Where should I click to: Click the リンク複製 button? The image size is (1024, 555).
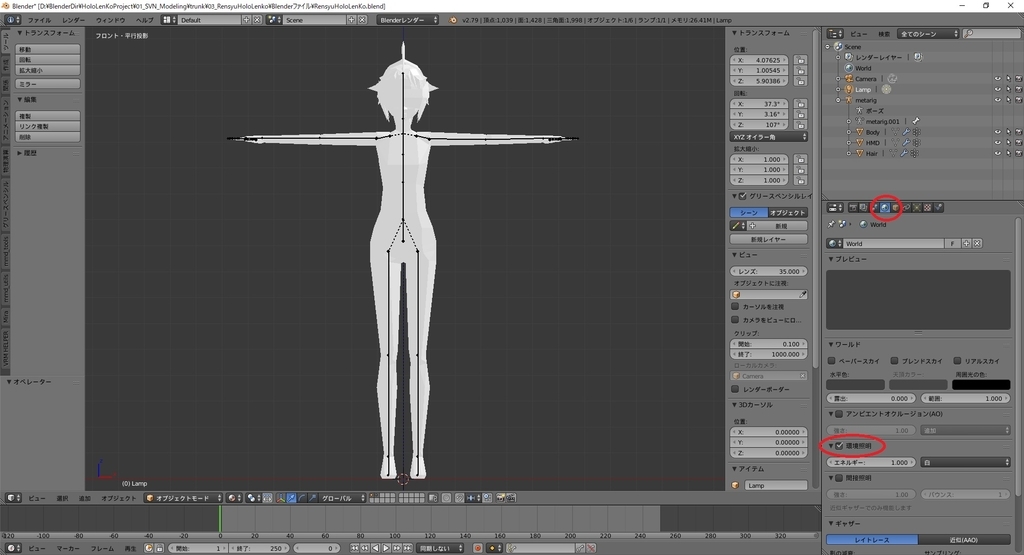tap(48, 126)
